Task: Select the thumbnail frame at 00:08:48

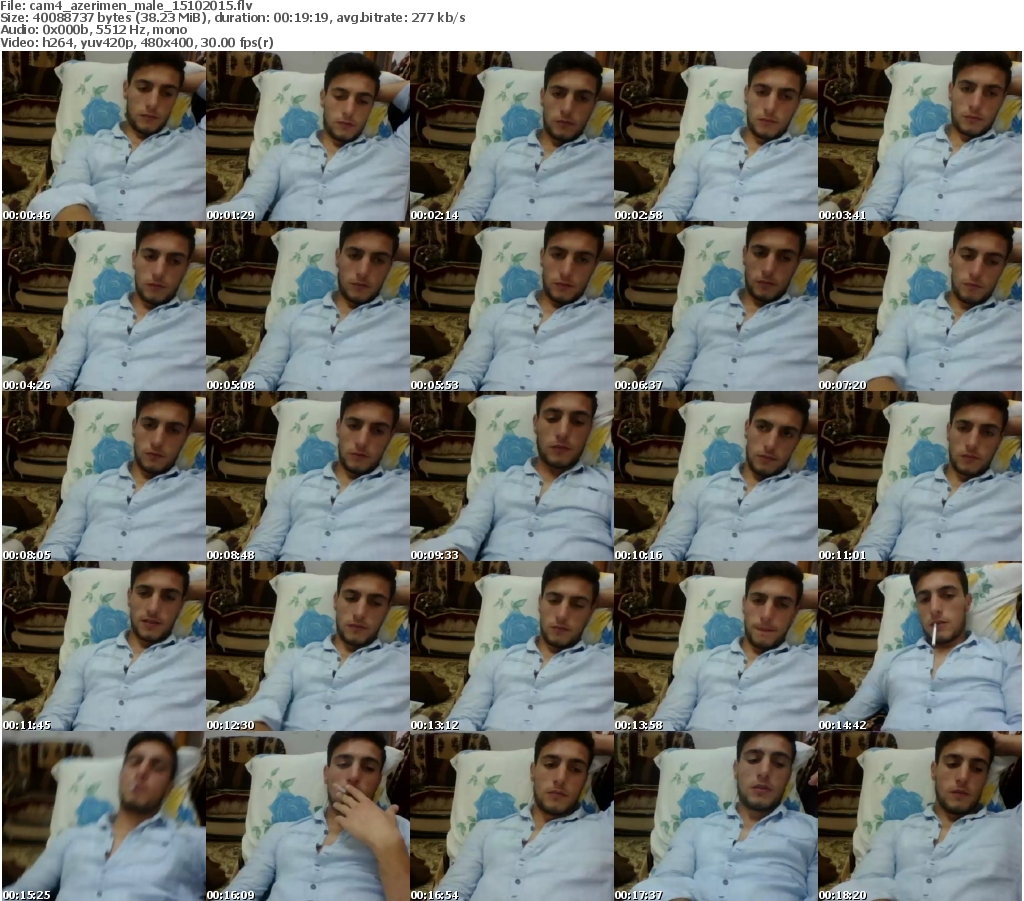Action: (x=308, y=476)
